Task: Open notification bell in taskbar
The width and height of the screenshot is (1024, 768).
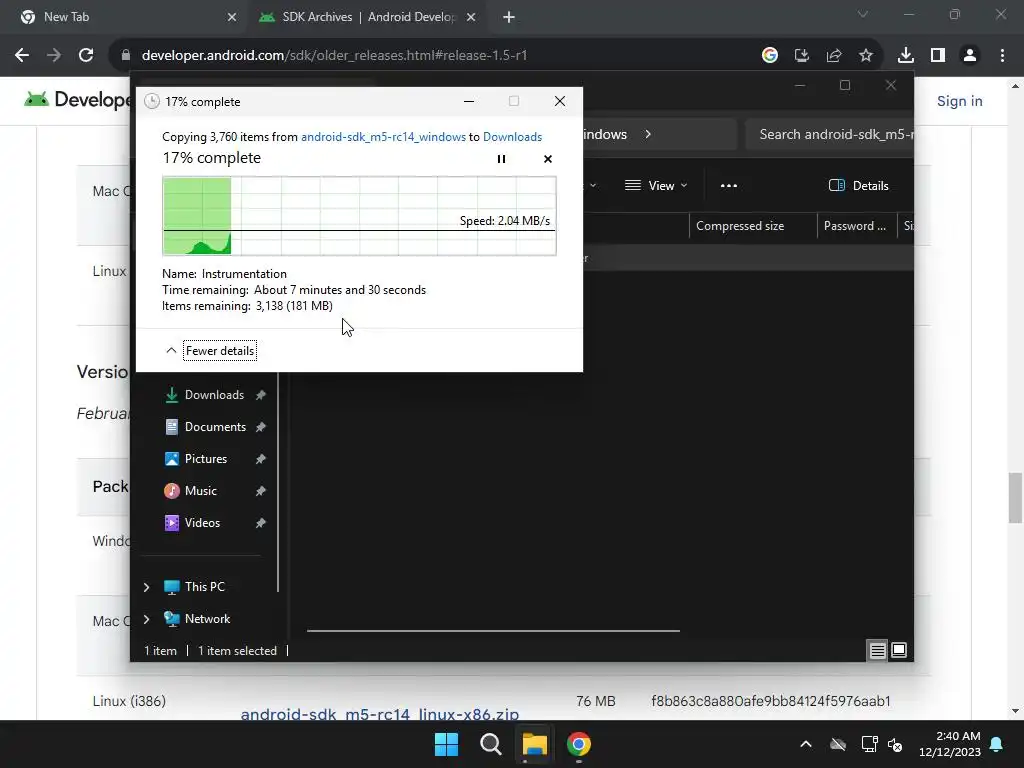Action: click(997, 744)
